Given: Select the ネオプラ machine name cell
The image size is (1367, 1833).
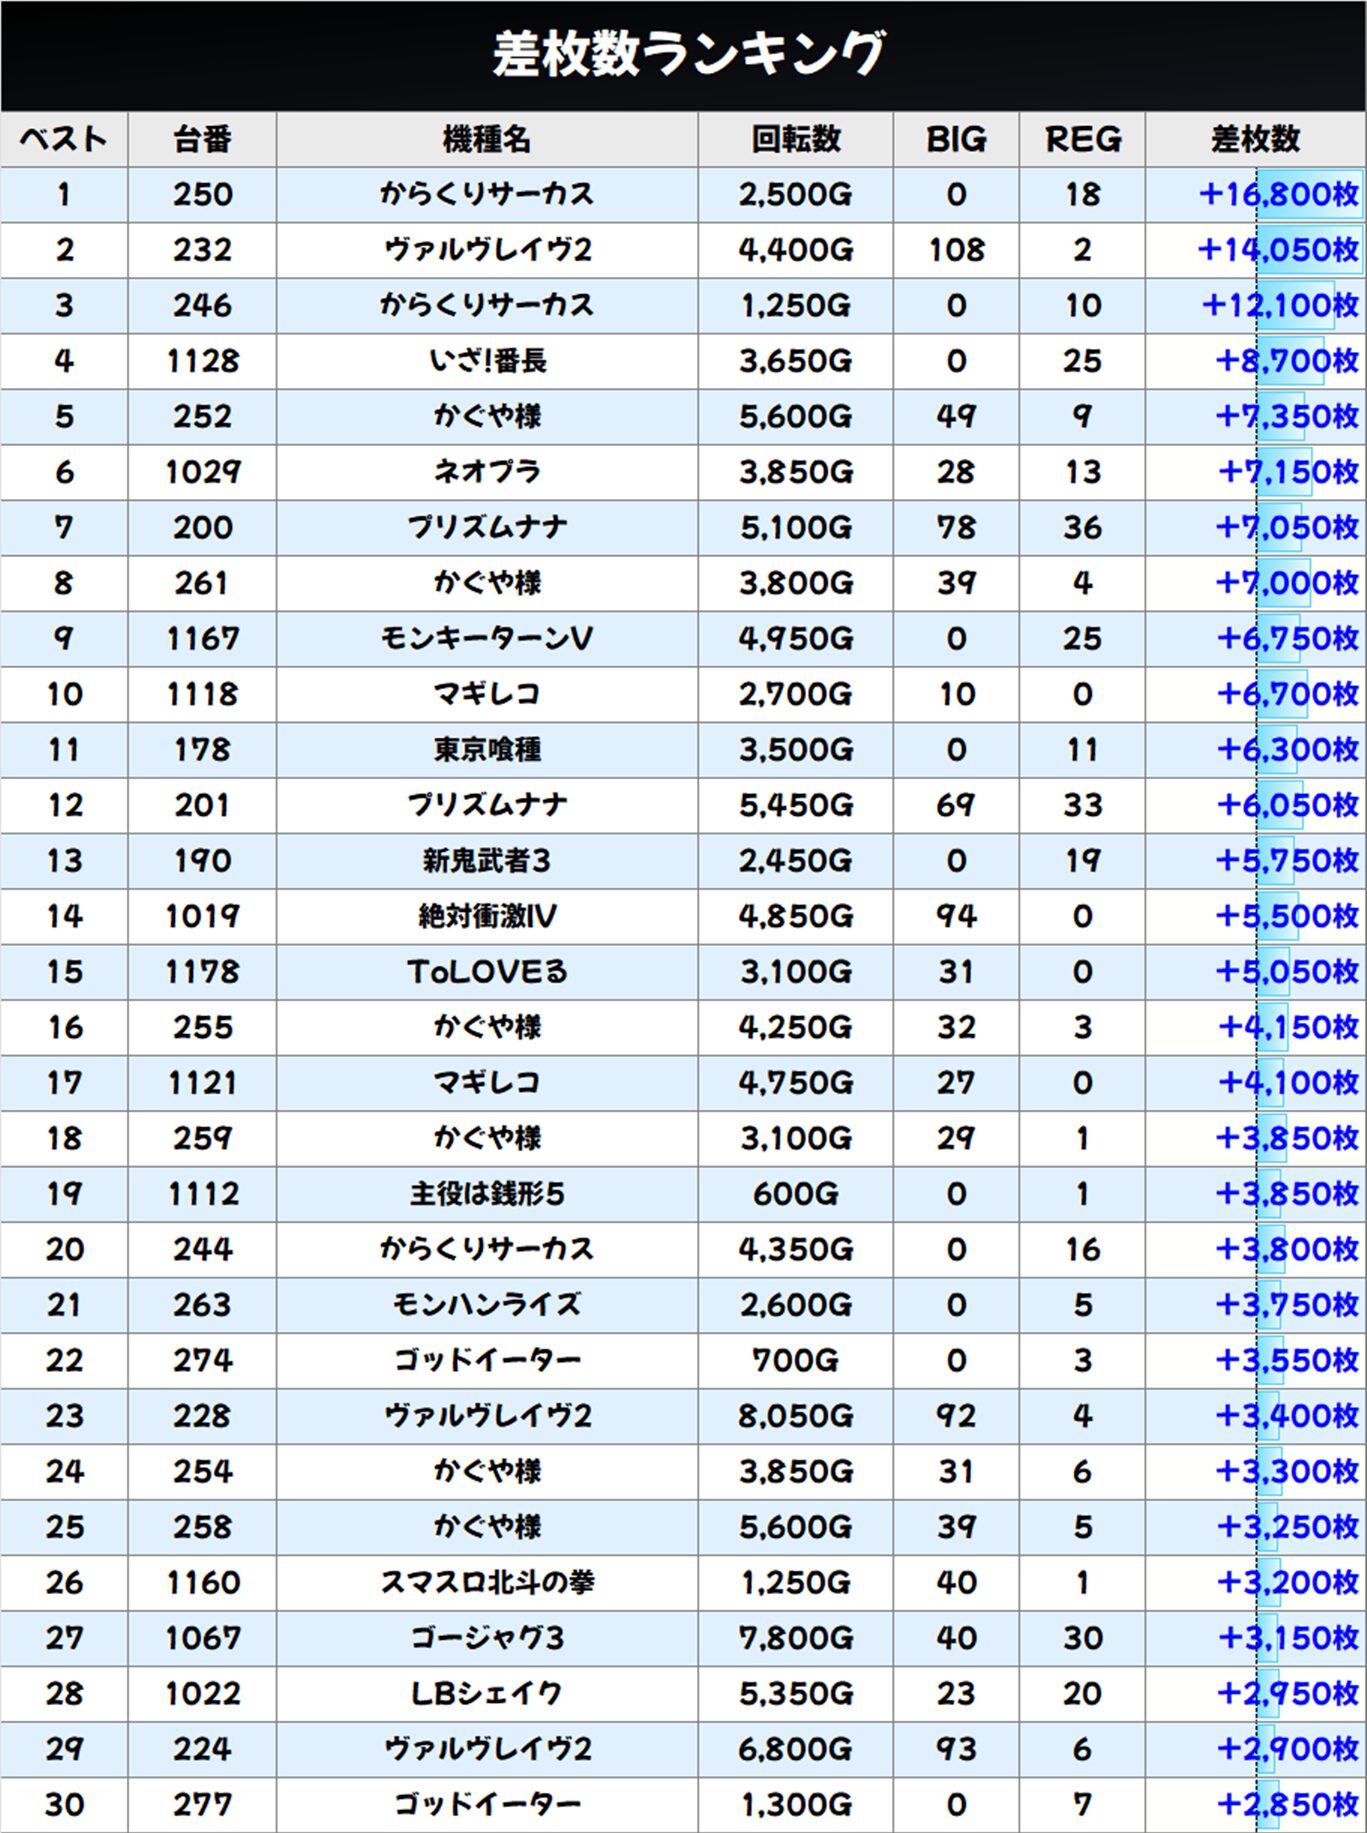Looking at the screenshot, I should 487,472.
